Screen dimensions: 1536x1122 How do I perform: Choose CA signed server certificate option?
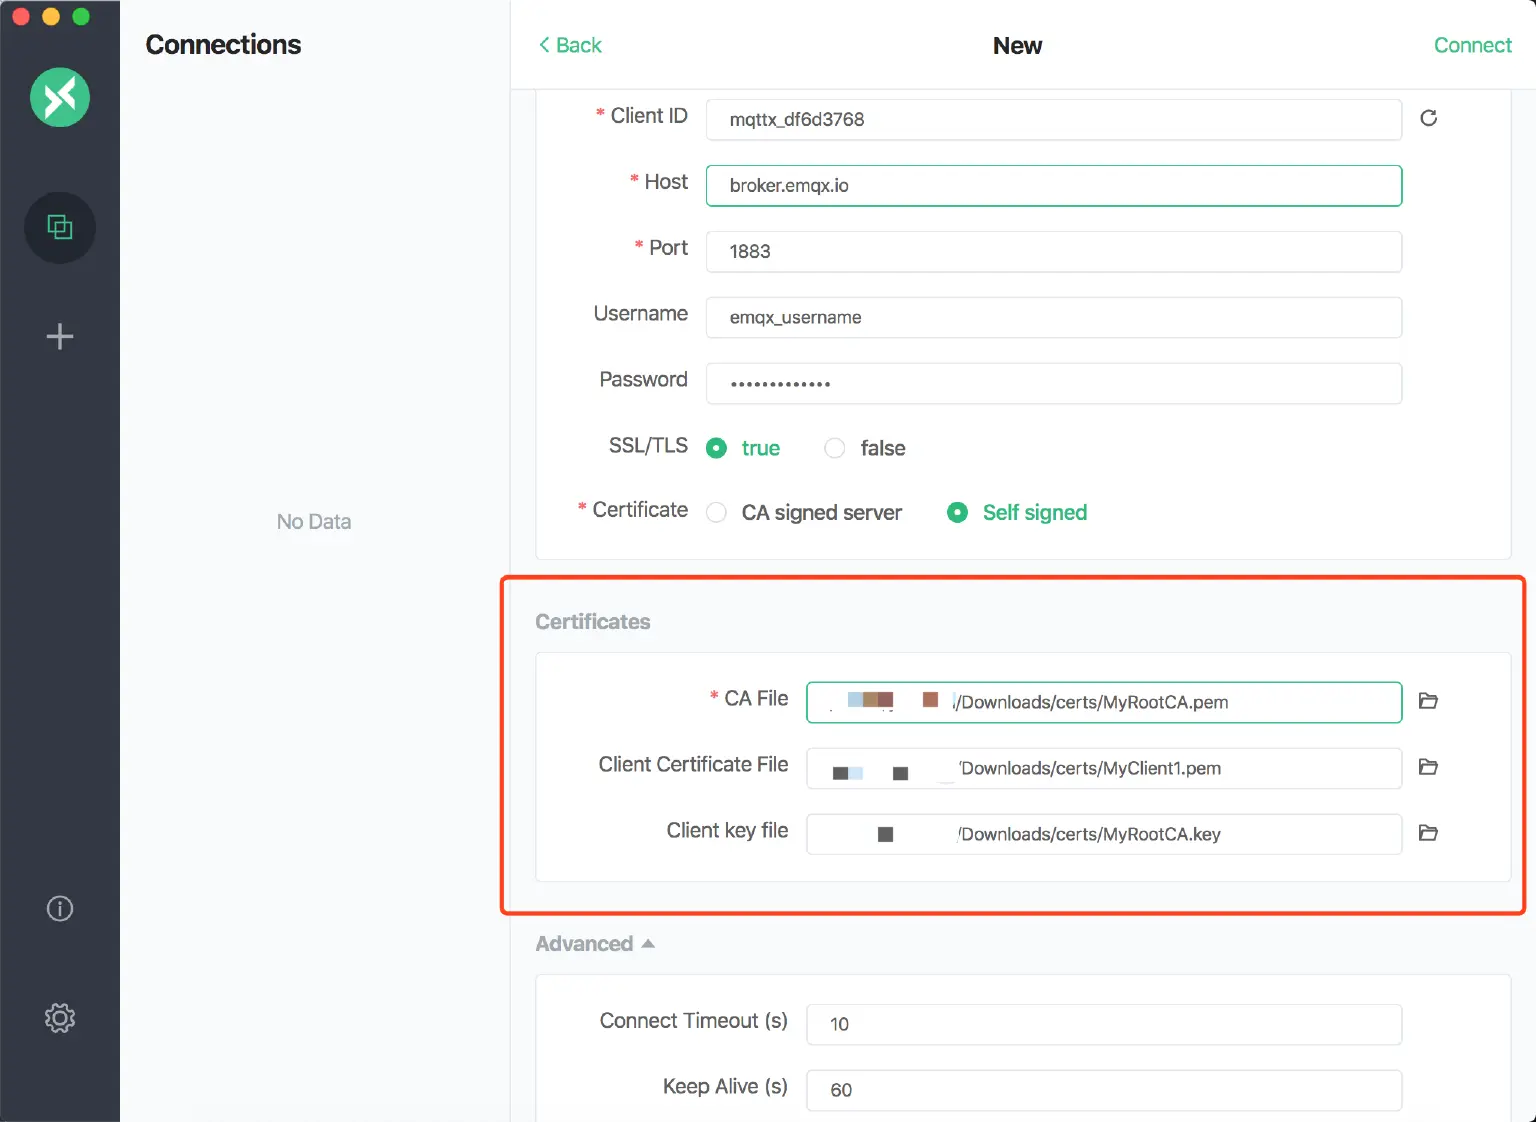(x=717, y=513)
